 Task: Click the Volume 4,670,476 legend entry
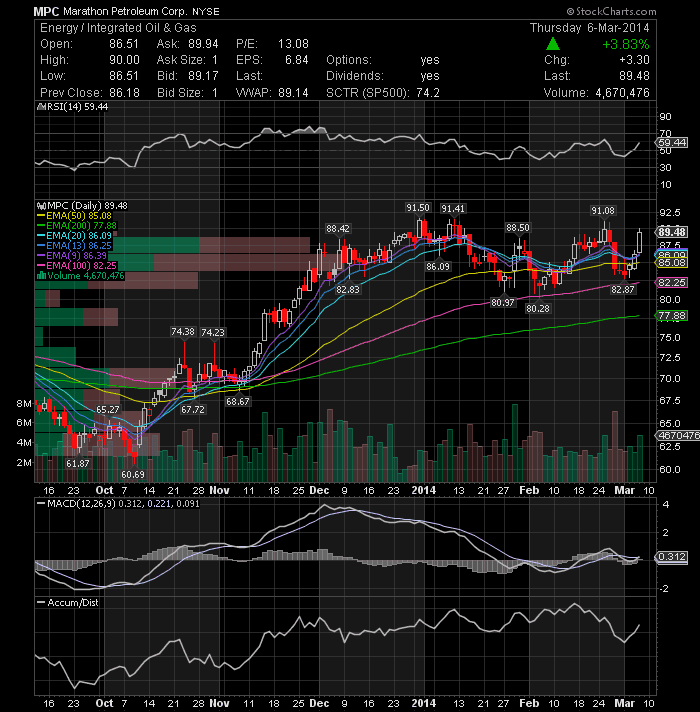(x=80, y=276)
